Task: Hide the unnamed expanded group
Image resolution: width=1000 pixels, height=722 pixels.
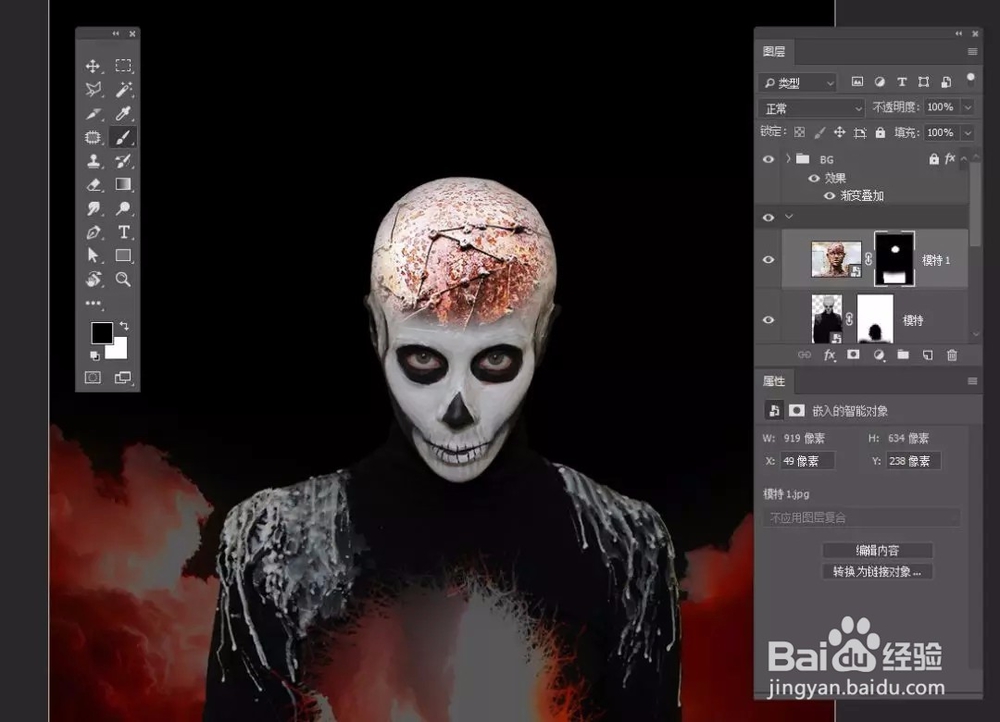Action: click(x=768, y=217)
